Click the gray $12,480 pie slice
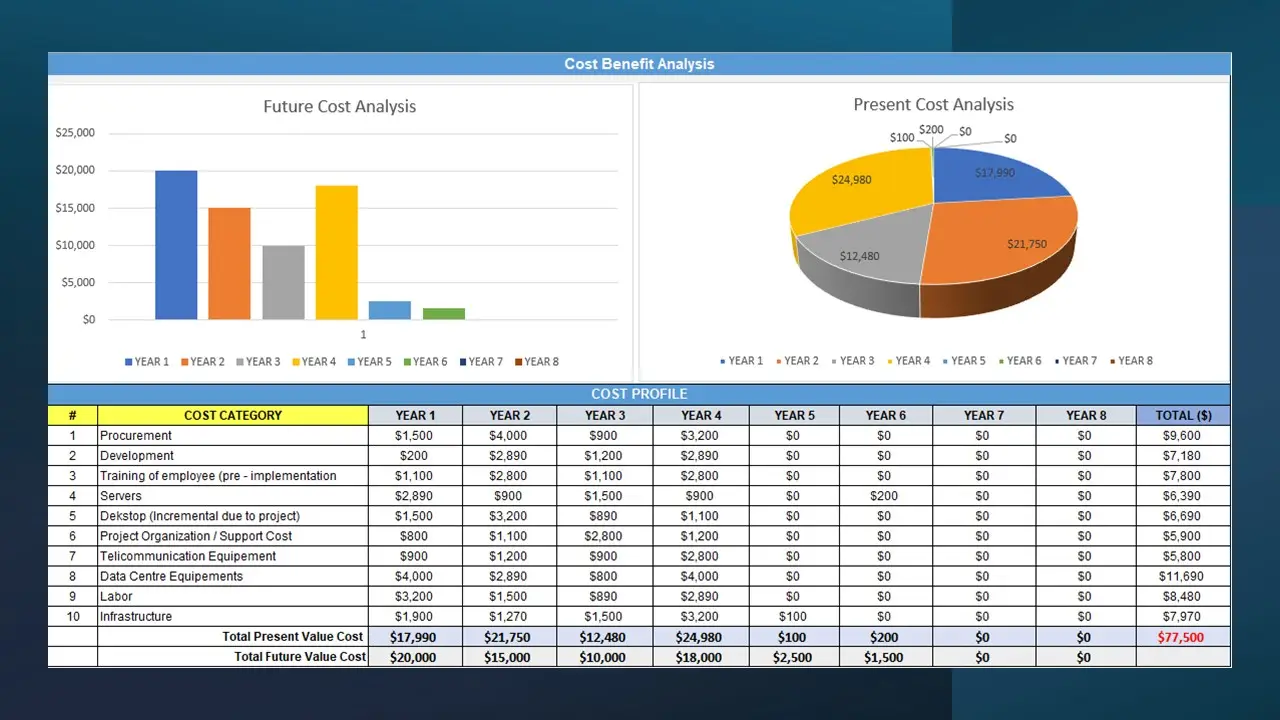Viewport: 1280px width, 720px height. tap(860, 252)
